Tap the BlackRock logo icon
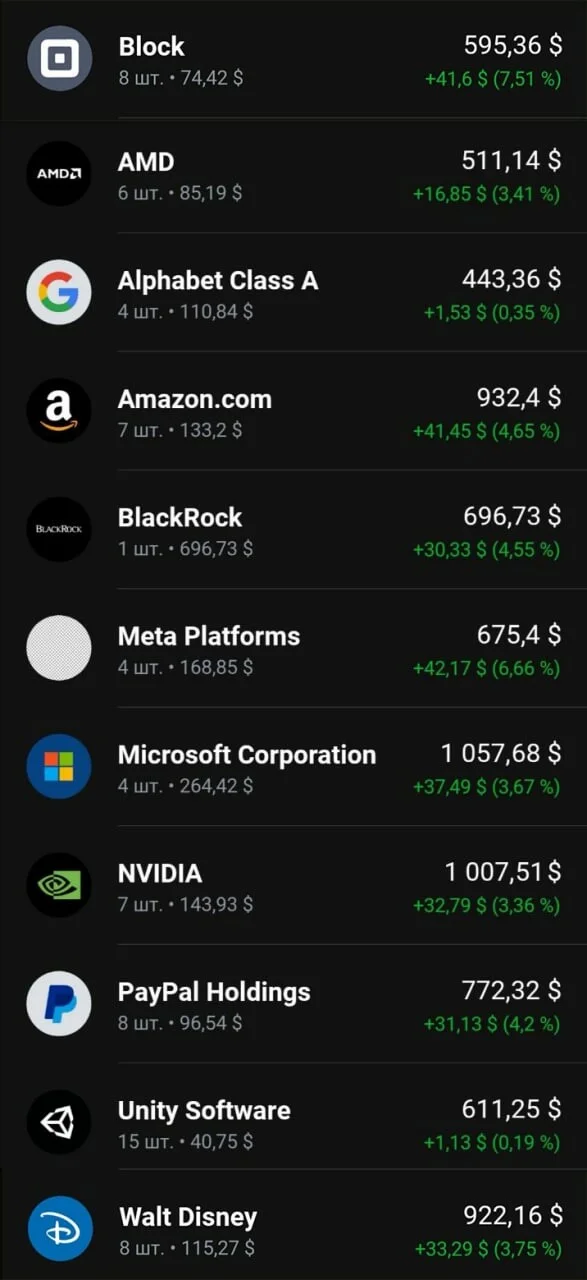The height and width of the screenshot is (1280, 587). (59, 529)
